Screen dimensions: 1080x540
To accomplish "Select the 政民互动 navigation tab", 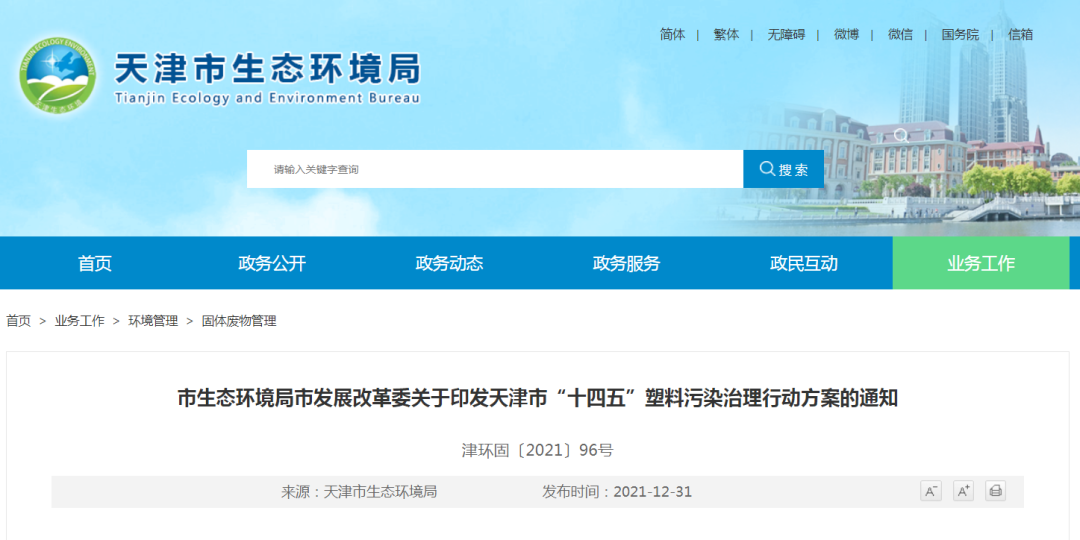I will coord(803,264).
